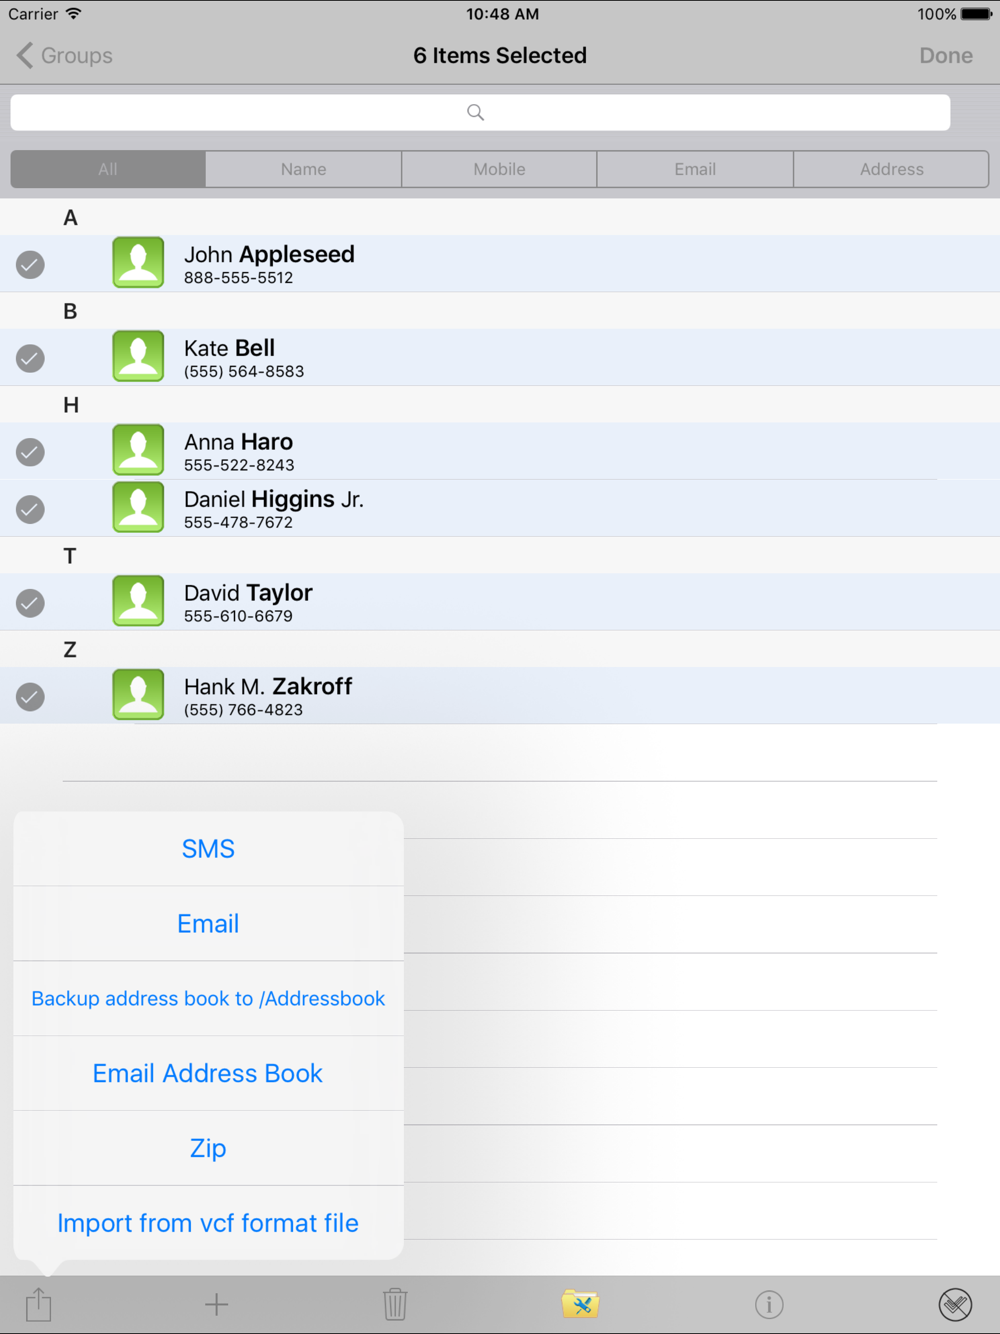The image size is (1000, 1334).
Task: Select Backup address book to /Addressbook
Action: click(208, 999)
